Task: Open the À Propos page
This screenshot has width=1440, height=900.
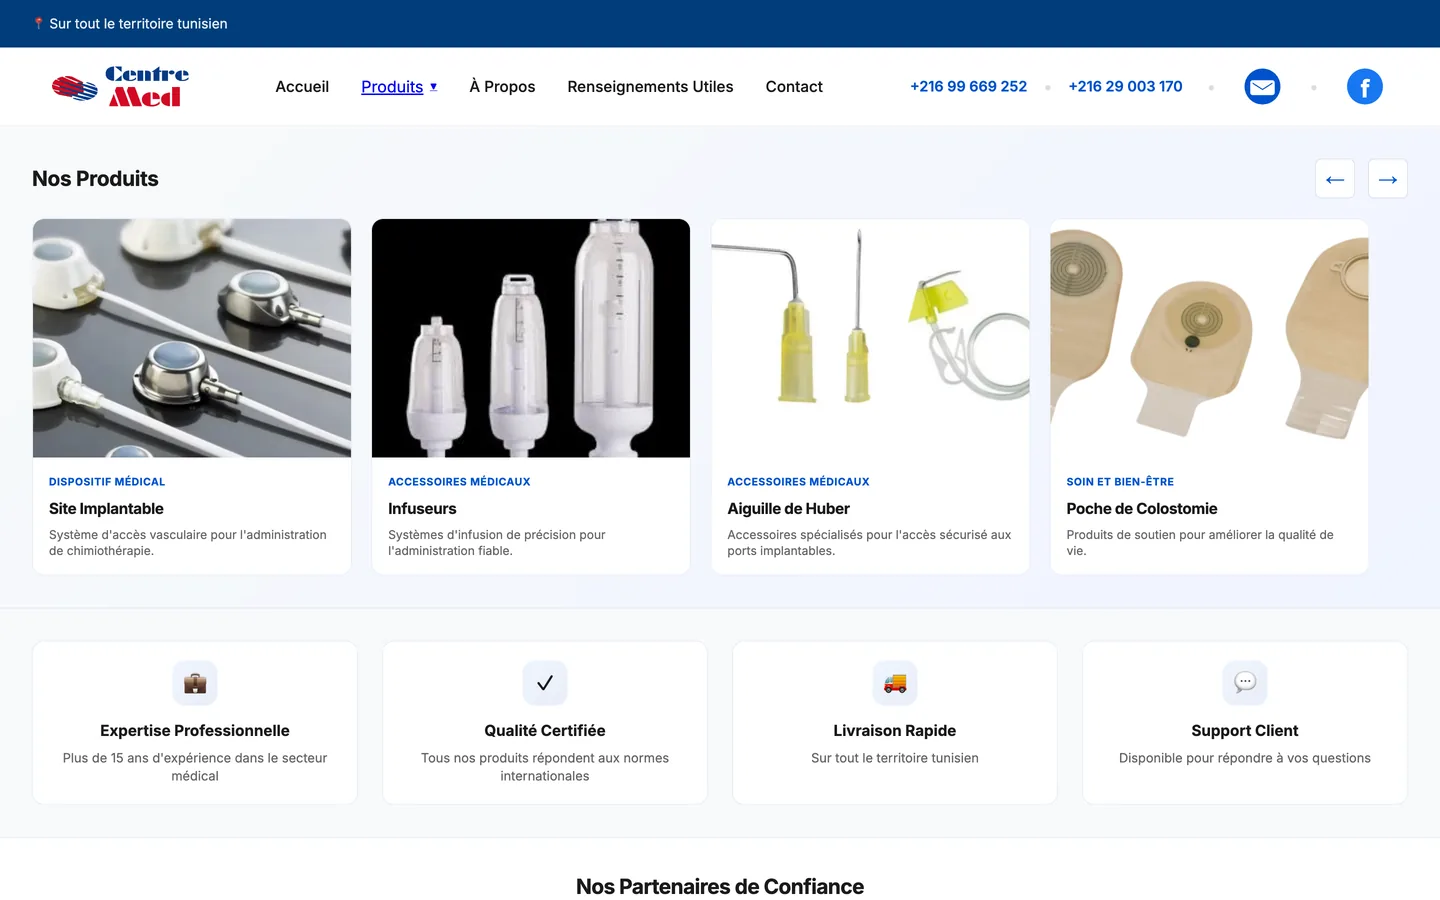Action: pos(502,87)
